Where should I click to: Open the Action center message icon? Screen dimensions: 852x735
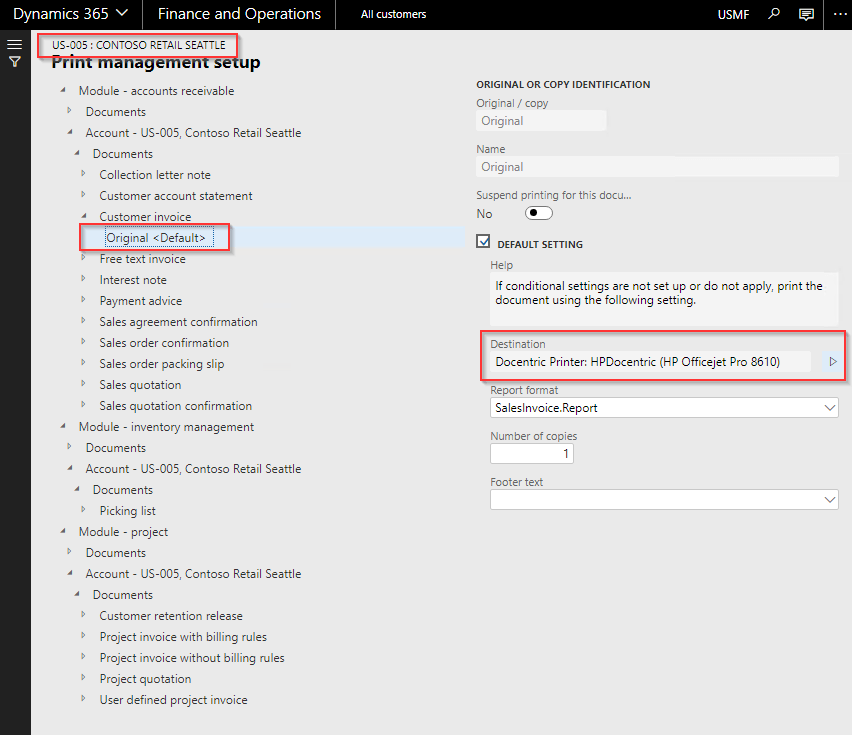tap(806, 14)
